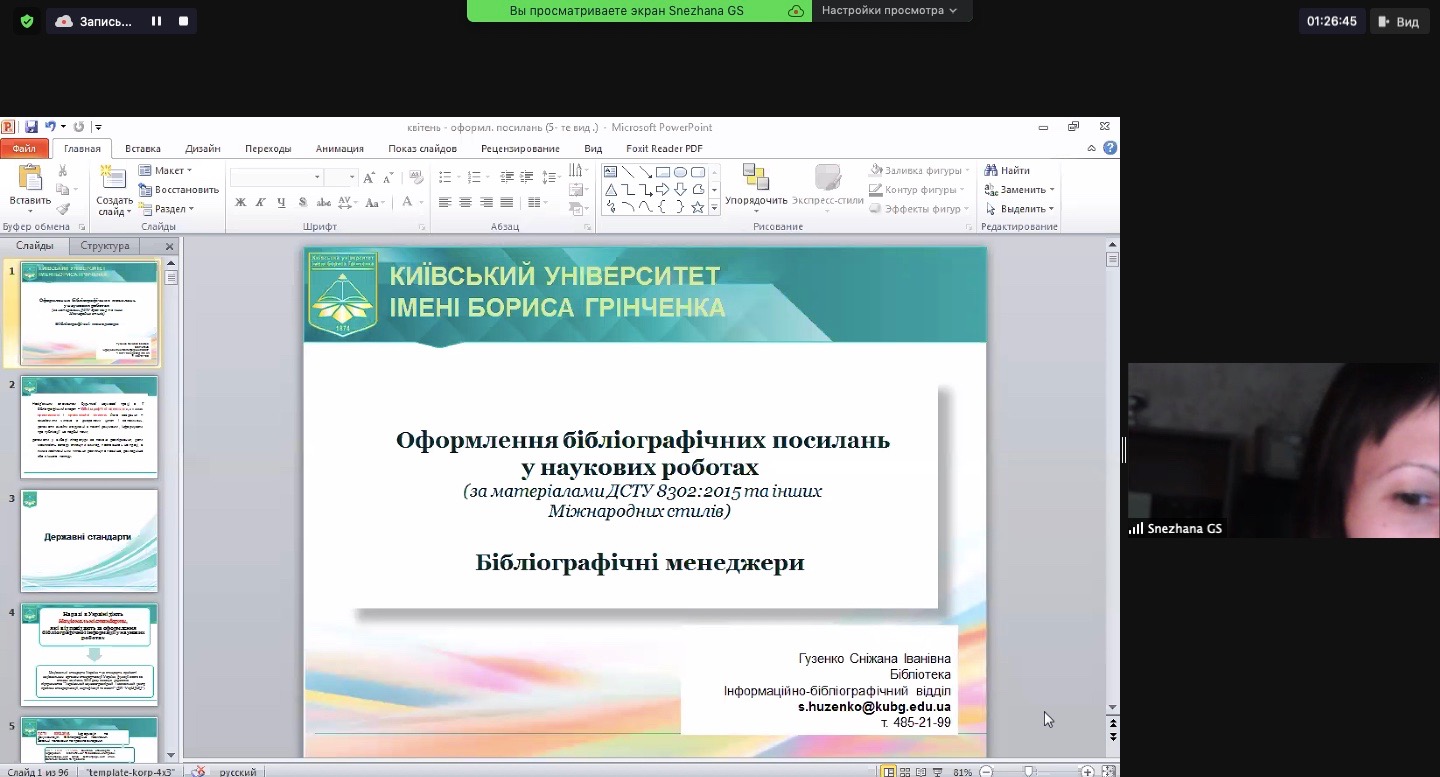Click the Paste (Вставить) clipboard icon

[30, 180]
